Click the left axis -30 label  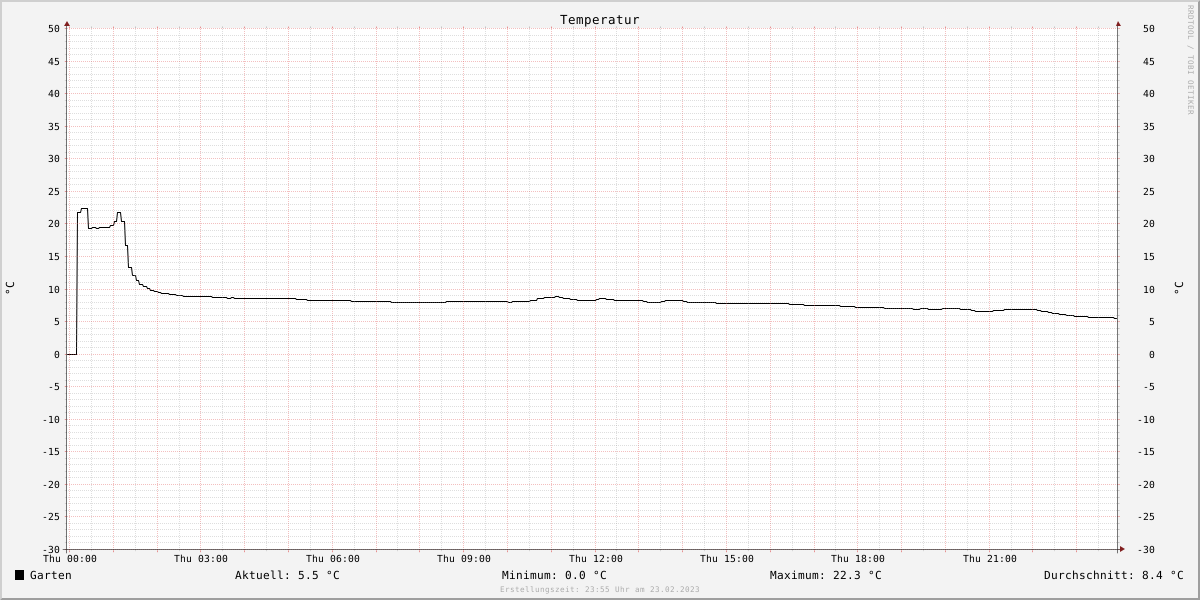[x=52, y=550]
